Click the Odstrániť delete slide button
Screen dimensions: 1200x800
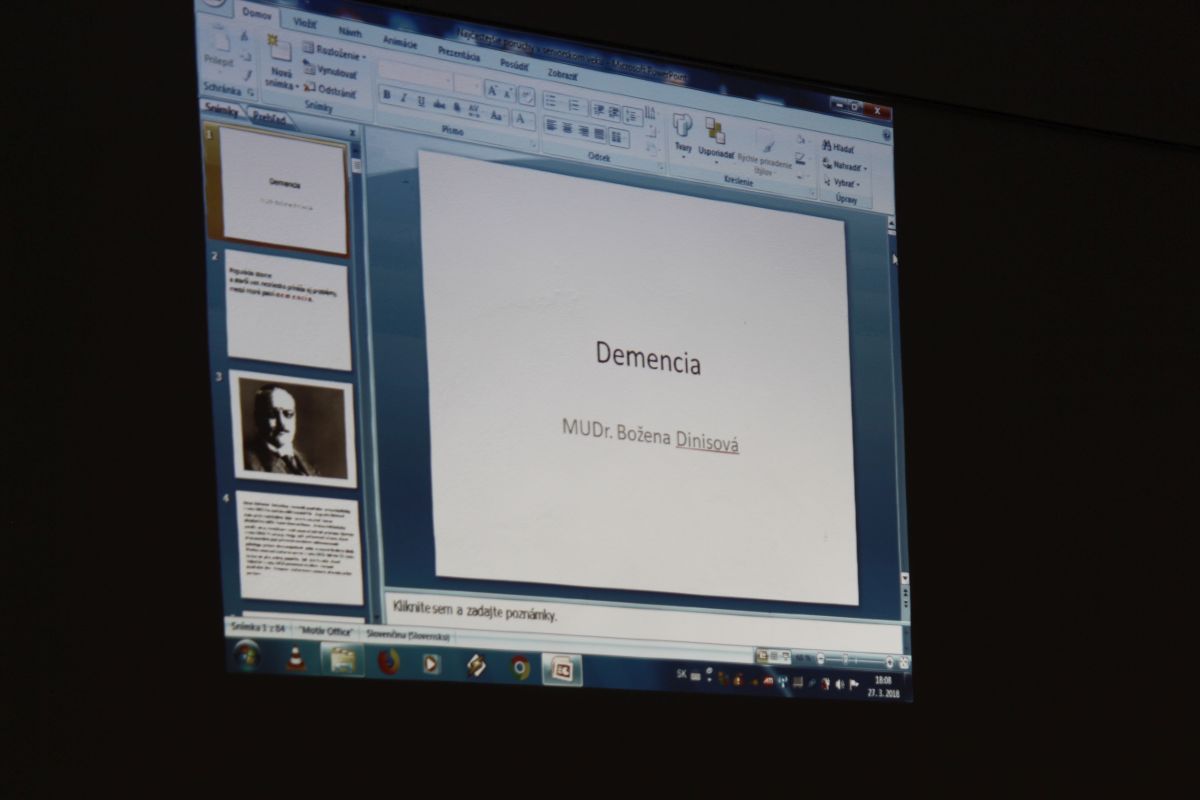(x=330, y=89)
